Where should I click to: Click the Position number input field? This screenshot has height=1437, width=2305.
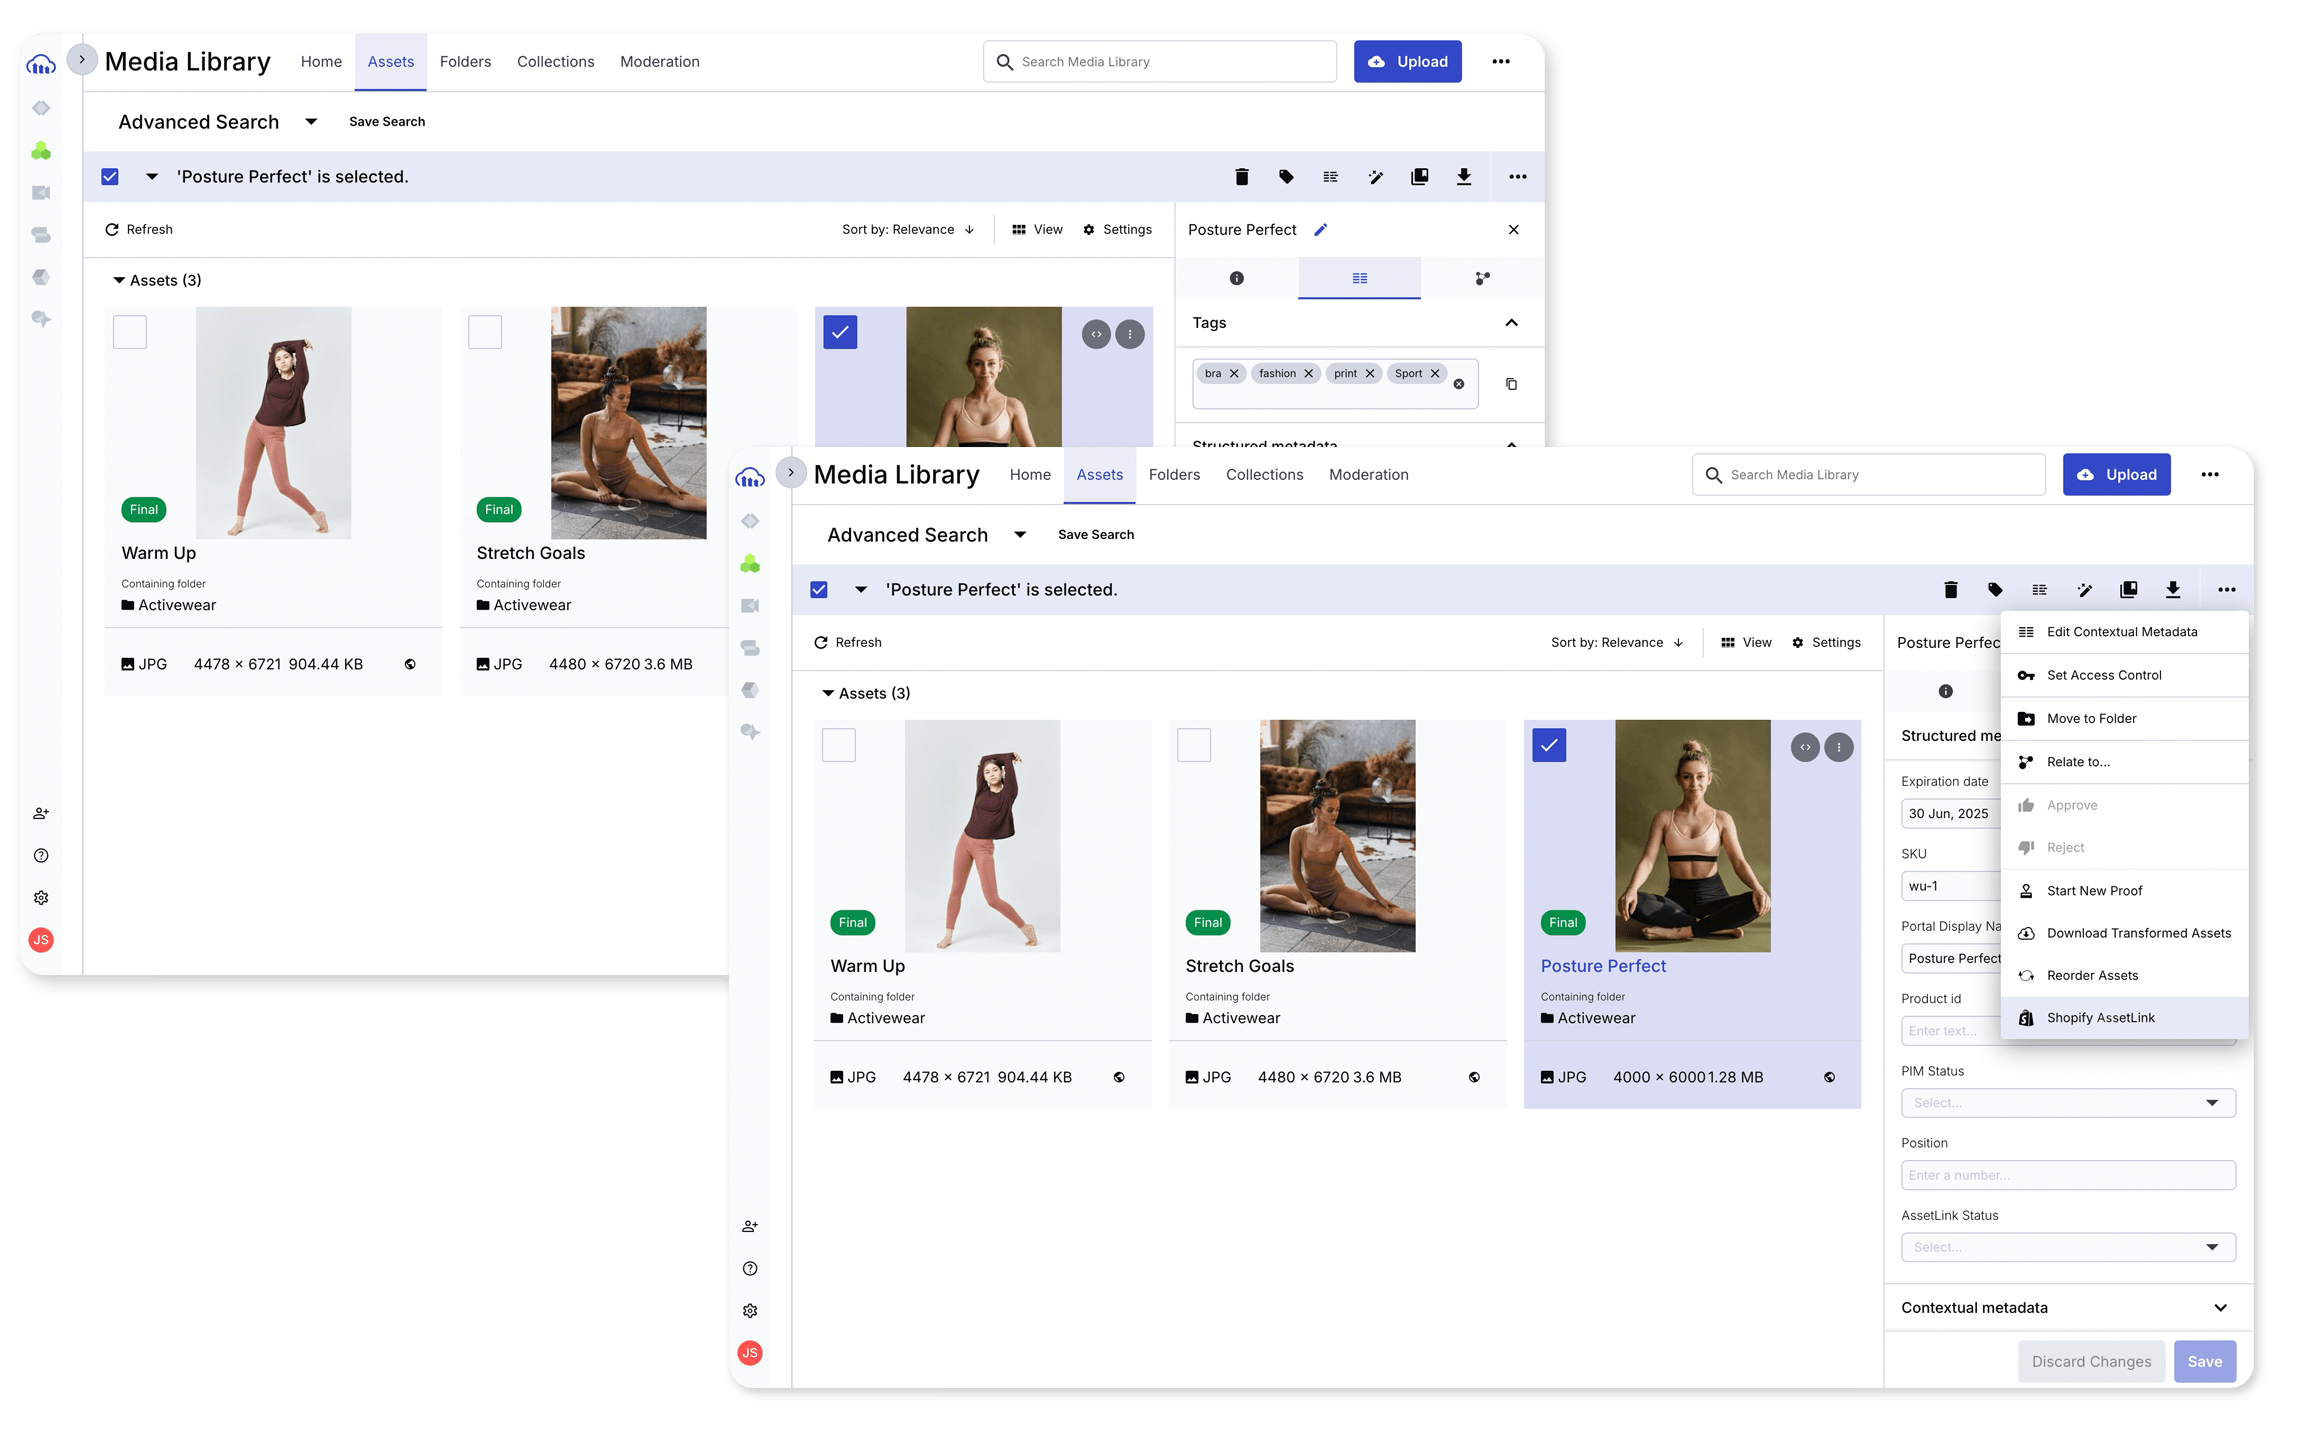pos(2067,1175)
